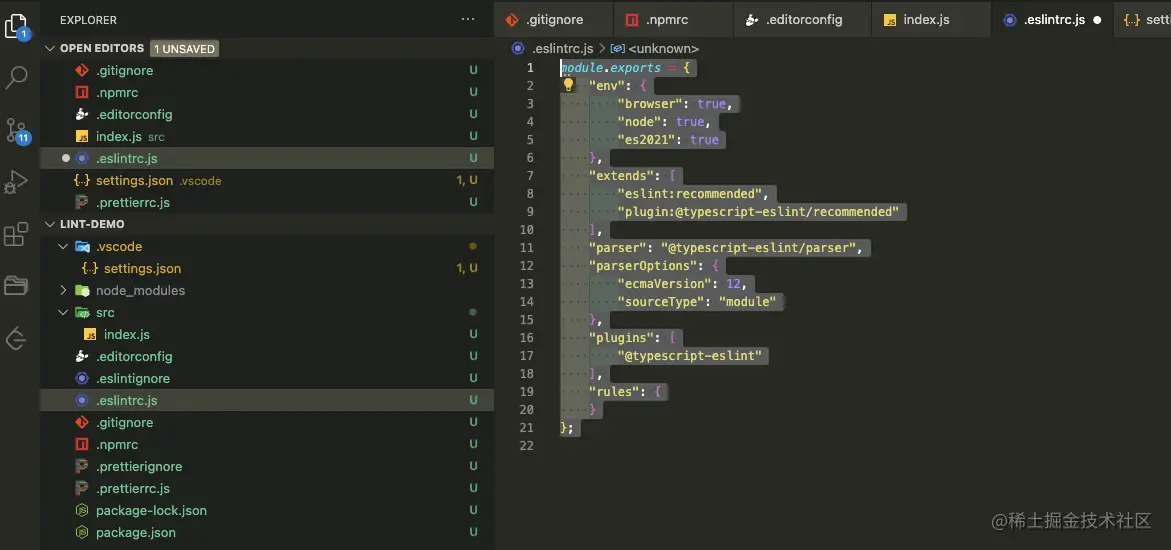
Task: Open .editorconfig in LINT-DEMO tree
Action: click(x=267, y=356)
